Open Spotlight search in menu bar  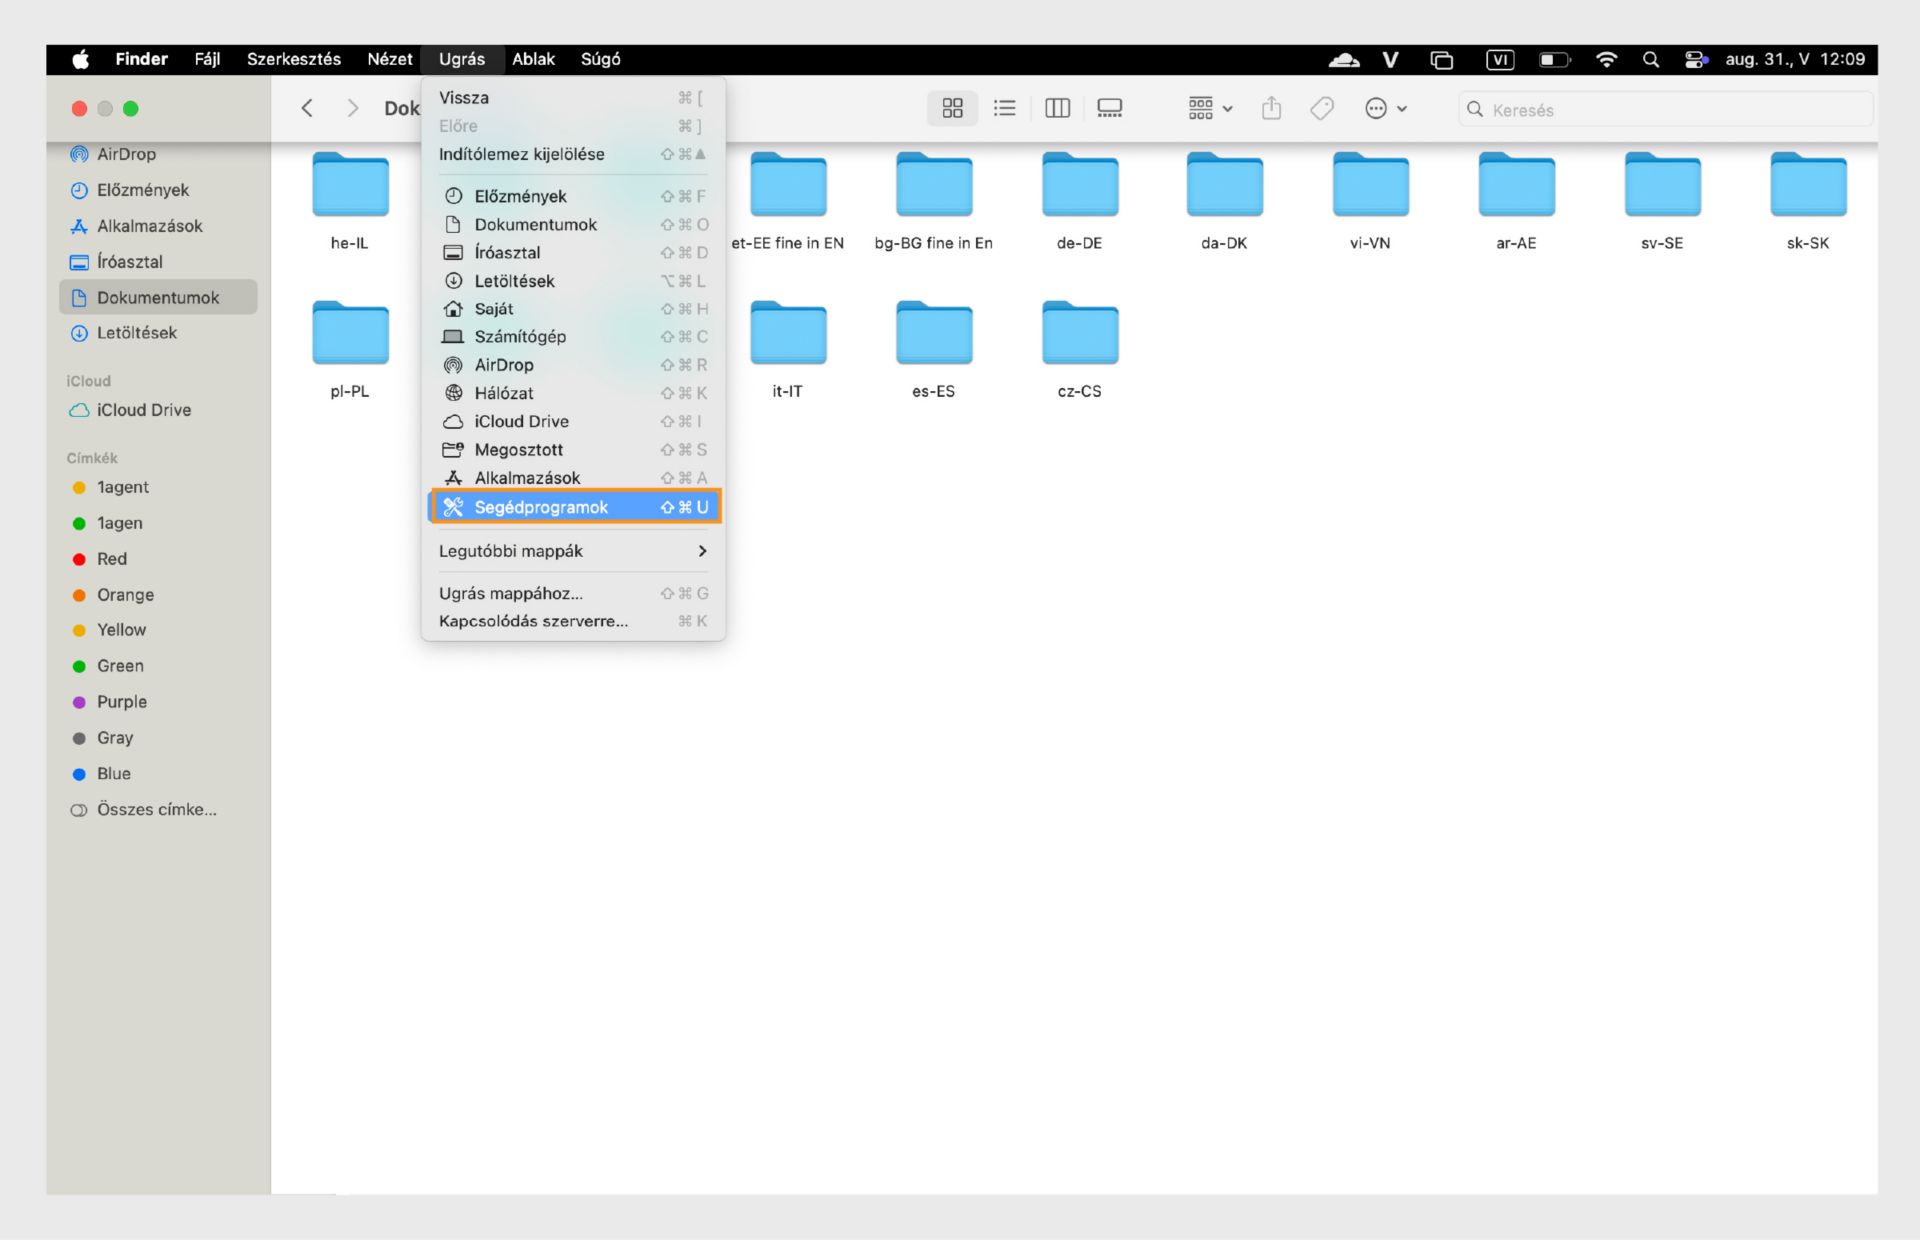pos(1650,59)
